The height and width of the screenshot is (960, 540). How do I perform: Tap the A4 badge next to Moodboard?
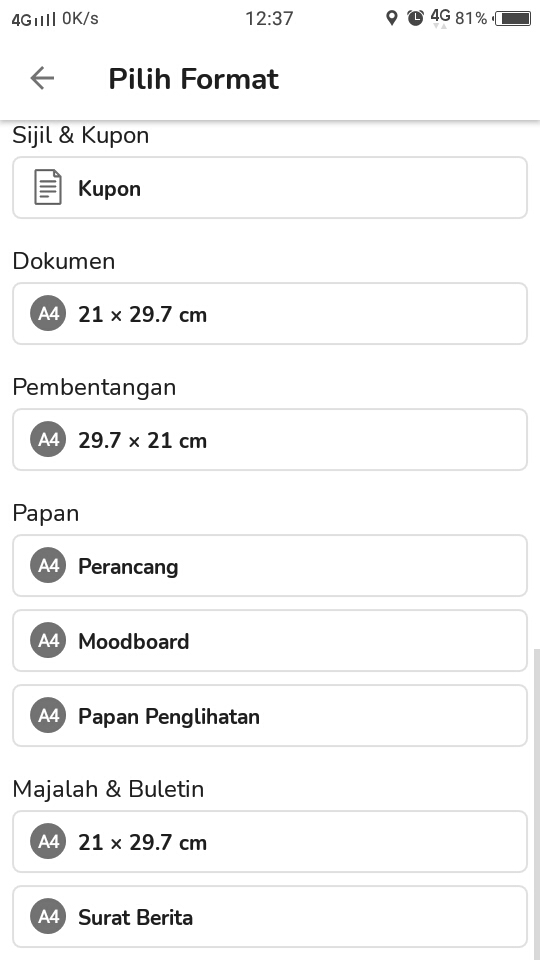(48, 640)
